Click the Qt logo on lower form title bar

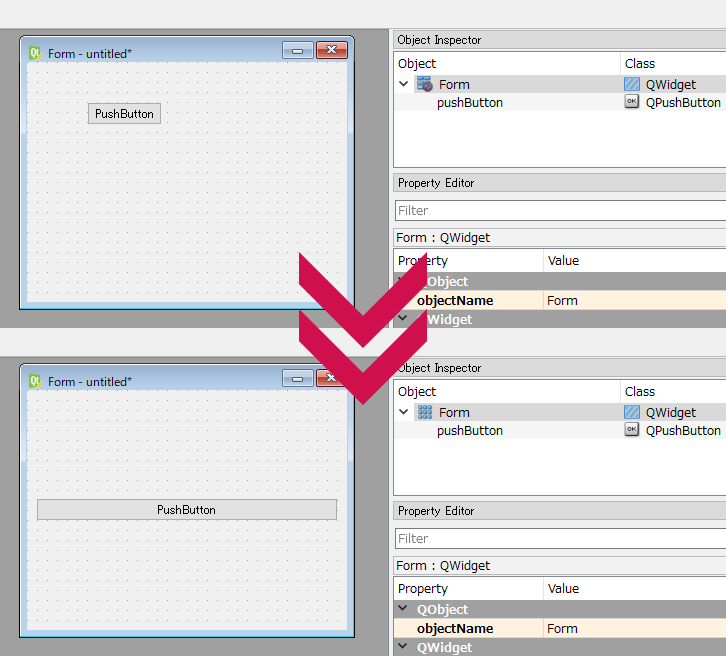[x=35, y=381]
